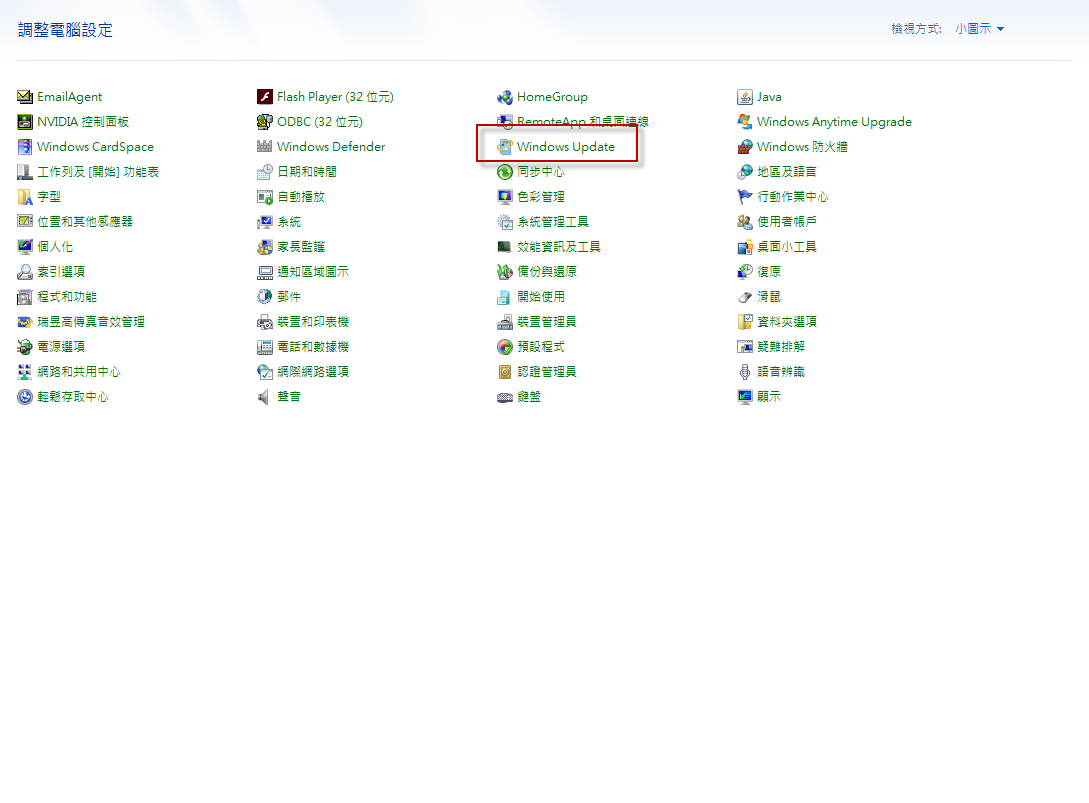1089x803 pixels.
Task: Select 使用者帳戶 link
Action: 787,222
